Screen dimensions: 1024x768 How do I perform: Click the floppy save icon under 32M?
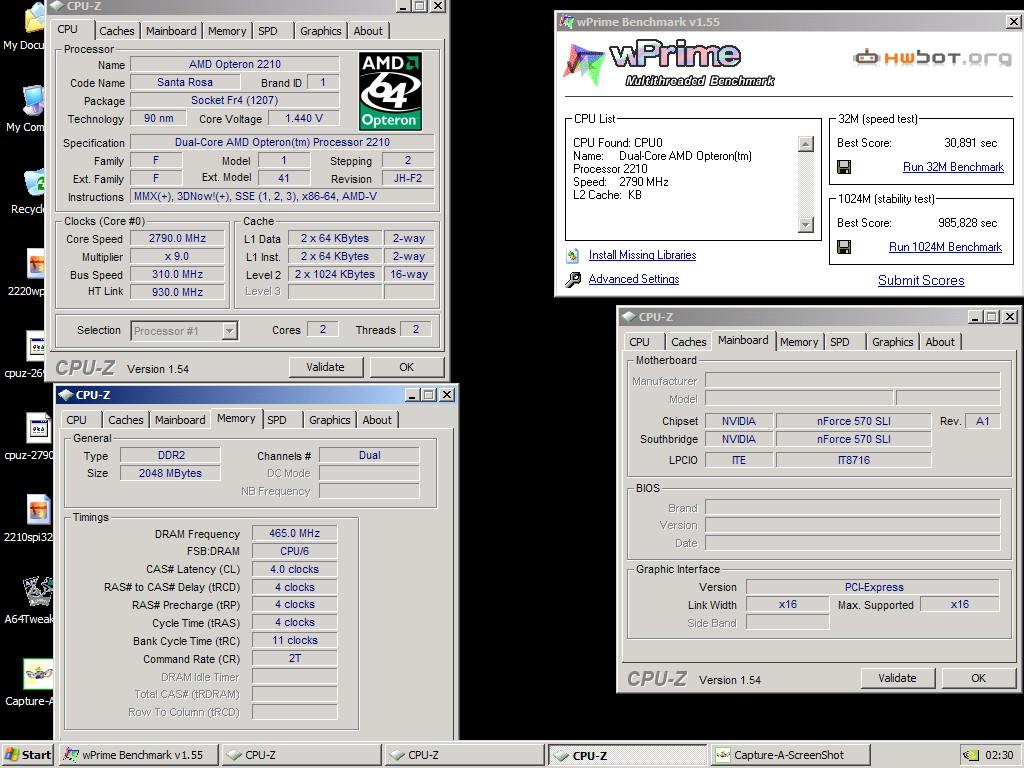coord(844,167)
